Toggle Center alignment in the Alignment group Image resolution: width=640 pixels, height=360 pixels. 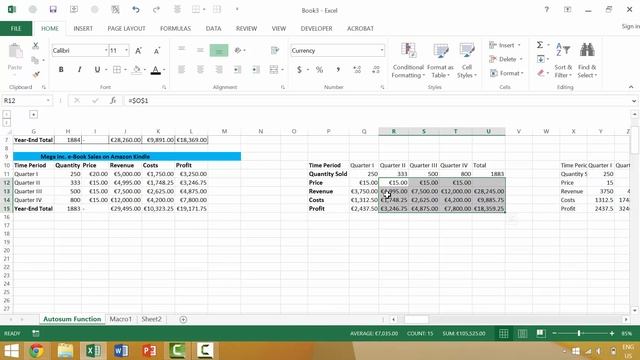tap(200, 70)
